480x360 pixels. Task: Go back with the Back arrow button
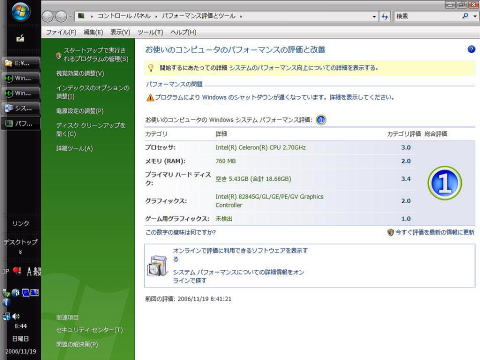48,16
